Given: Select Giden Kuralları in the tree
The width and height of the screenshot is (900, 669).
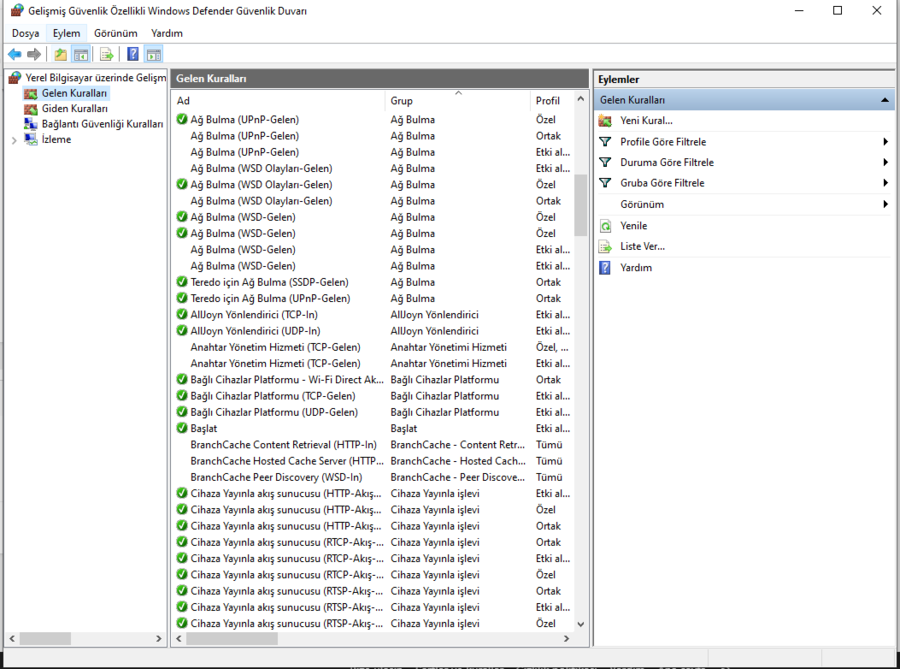Looking at the screenshot, I should (x=74, y=108).
